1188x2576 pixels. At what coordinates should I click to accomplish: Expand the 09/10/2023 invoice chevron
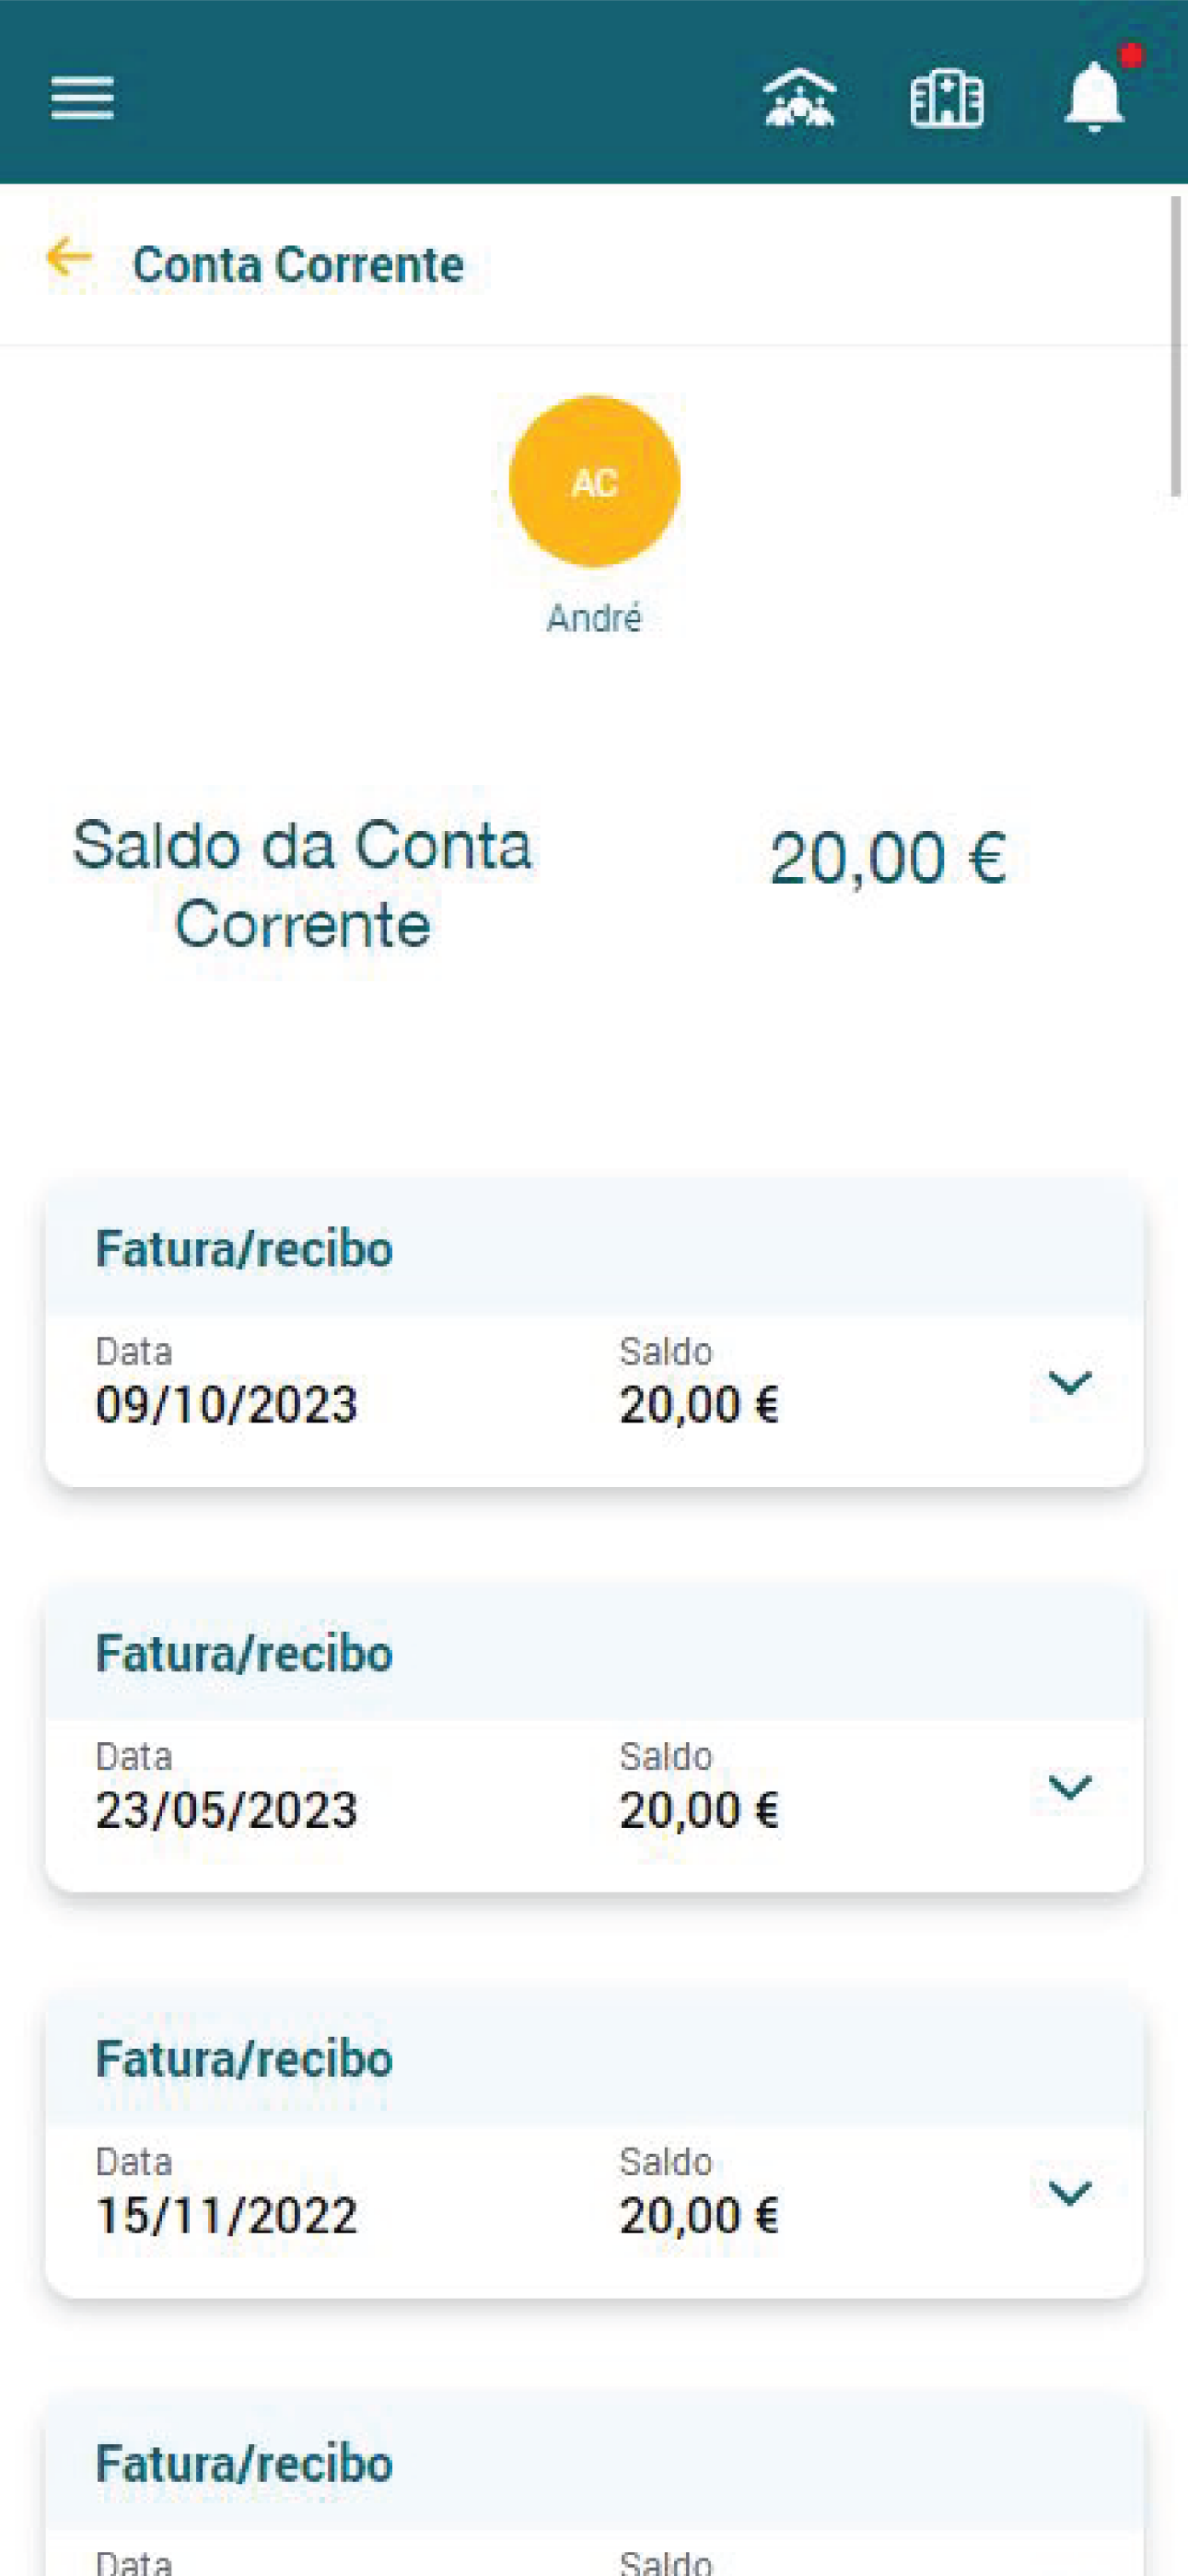pos(1070,1382)
